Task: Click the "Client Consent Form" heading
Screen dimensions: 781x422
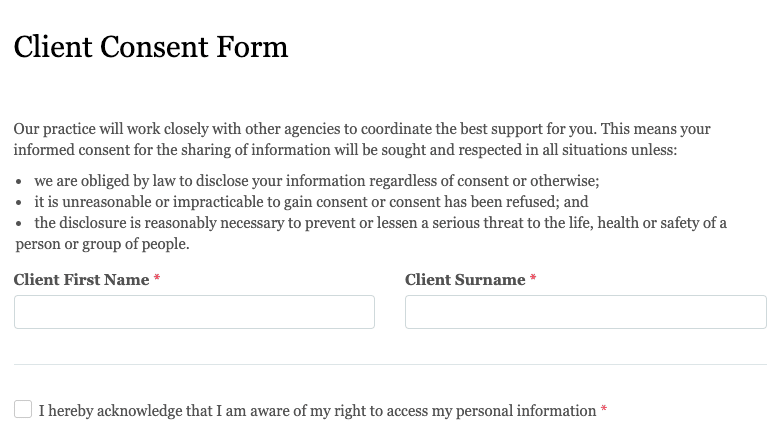Action: (151, 47)
